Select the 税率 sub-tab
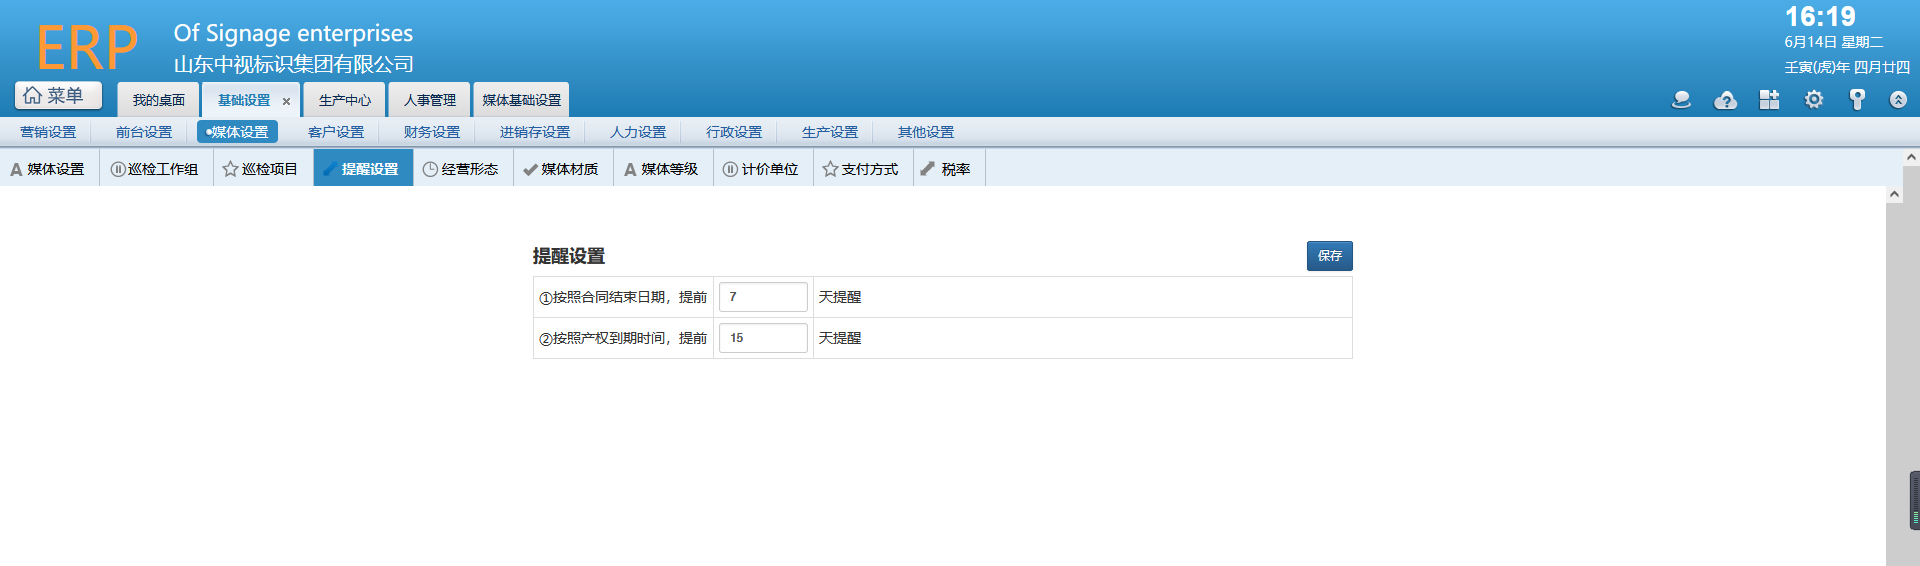Image resolution: width=1920 pixels, height=566 pixels. [949, 169]
